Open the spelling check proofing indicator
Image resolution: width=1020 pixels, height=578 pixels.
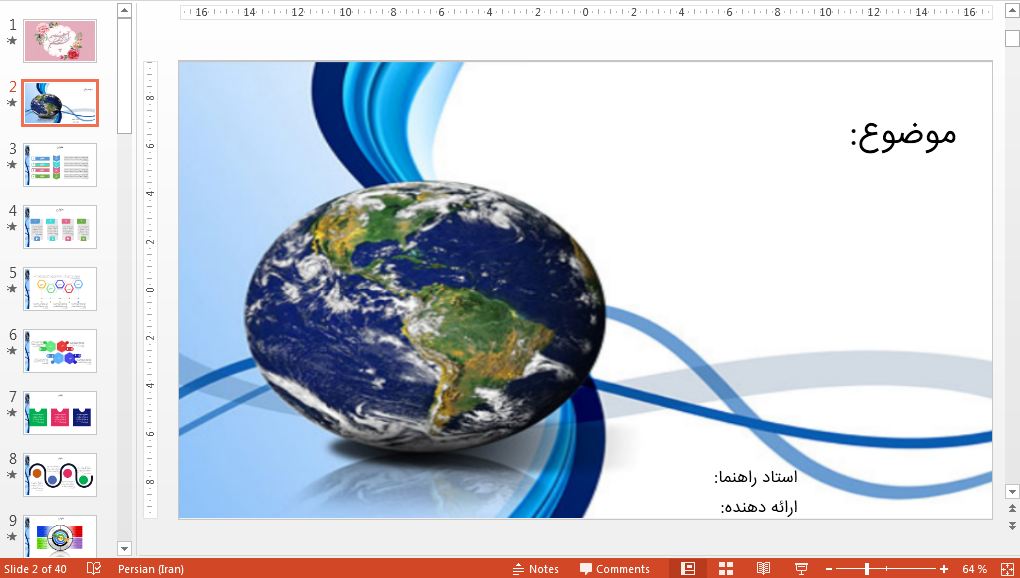(x=91, y=568)
